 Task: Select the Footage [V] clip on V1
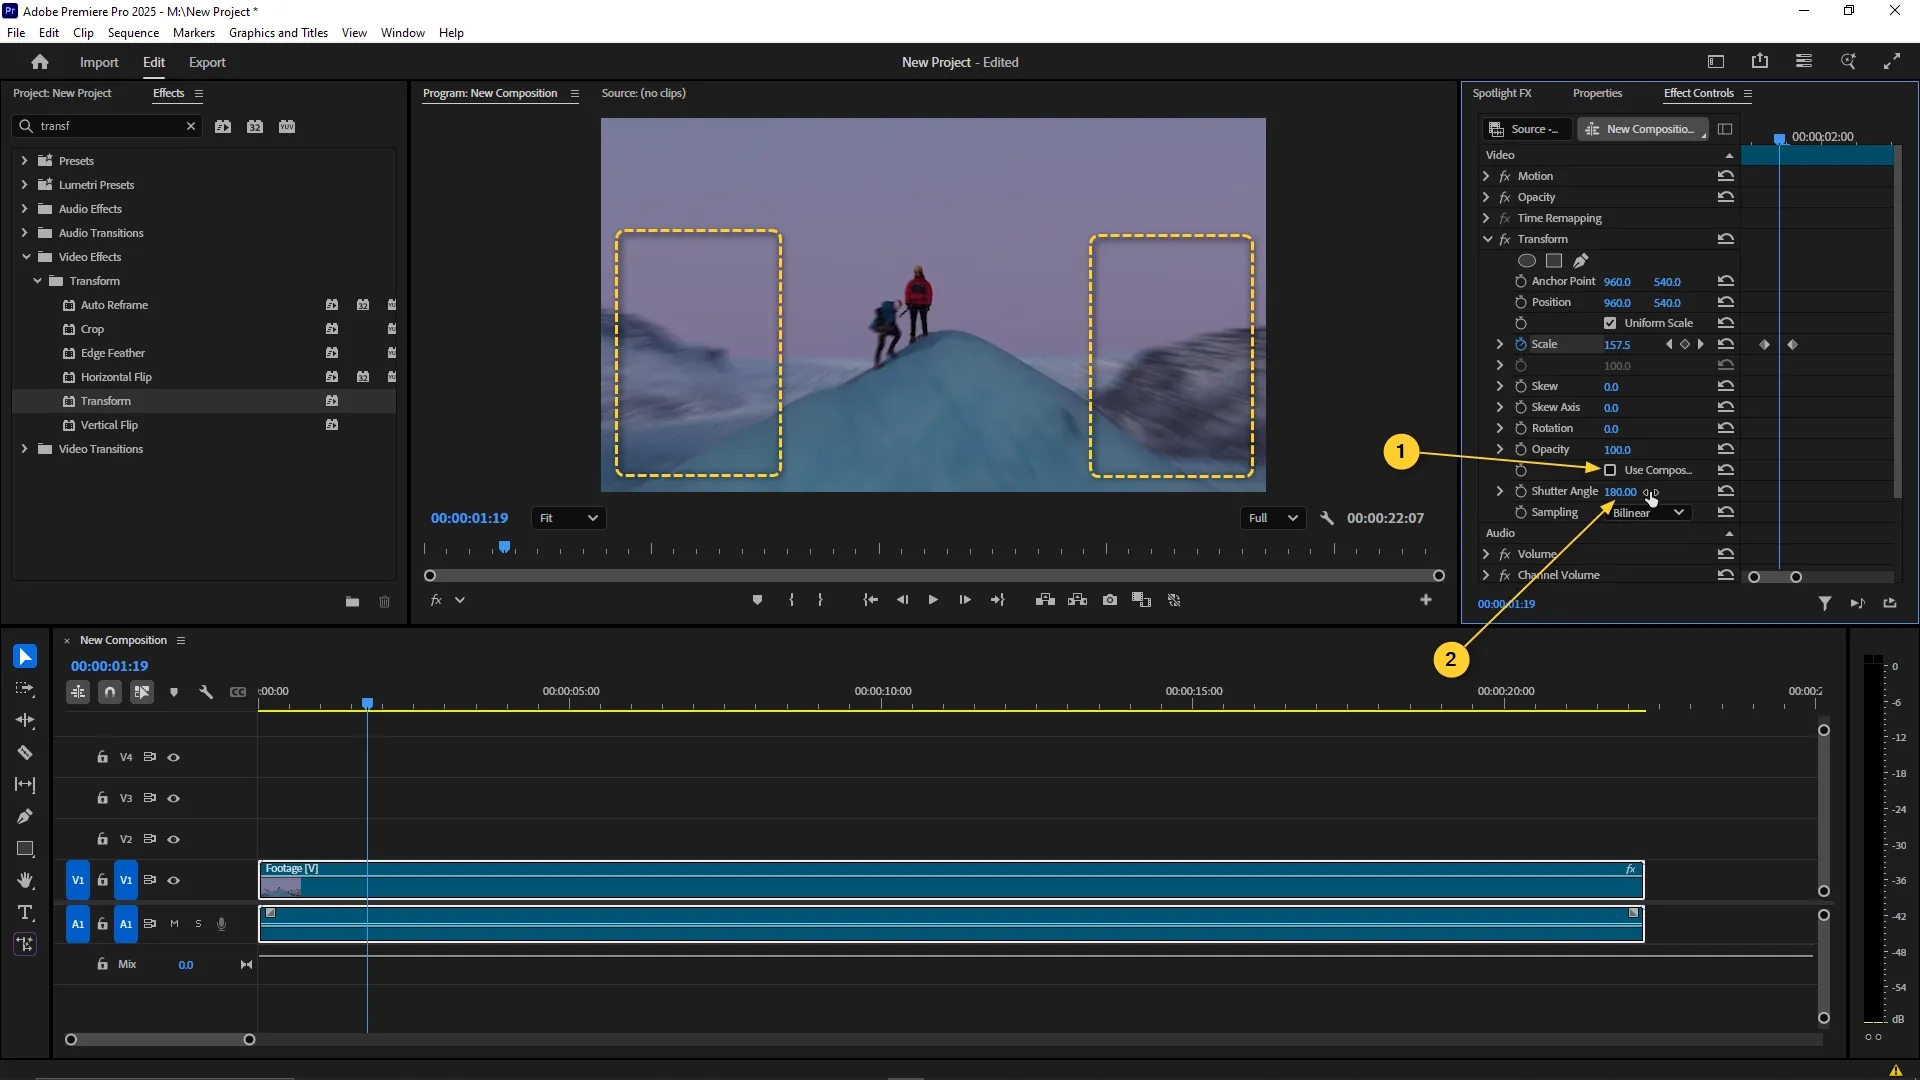tap(951, 881)
